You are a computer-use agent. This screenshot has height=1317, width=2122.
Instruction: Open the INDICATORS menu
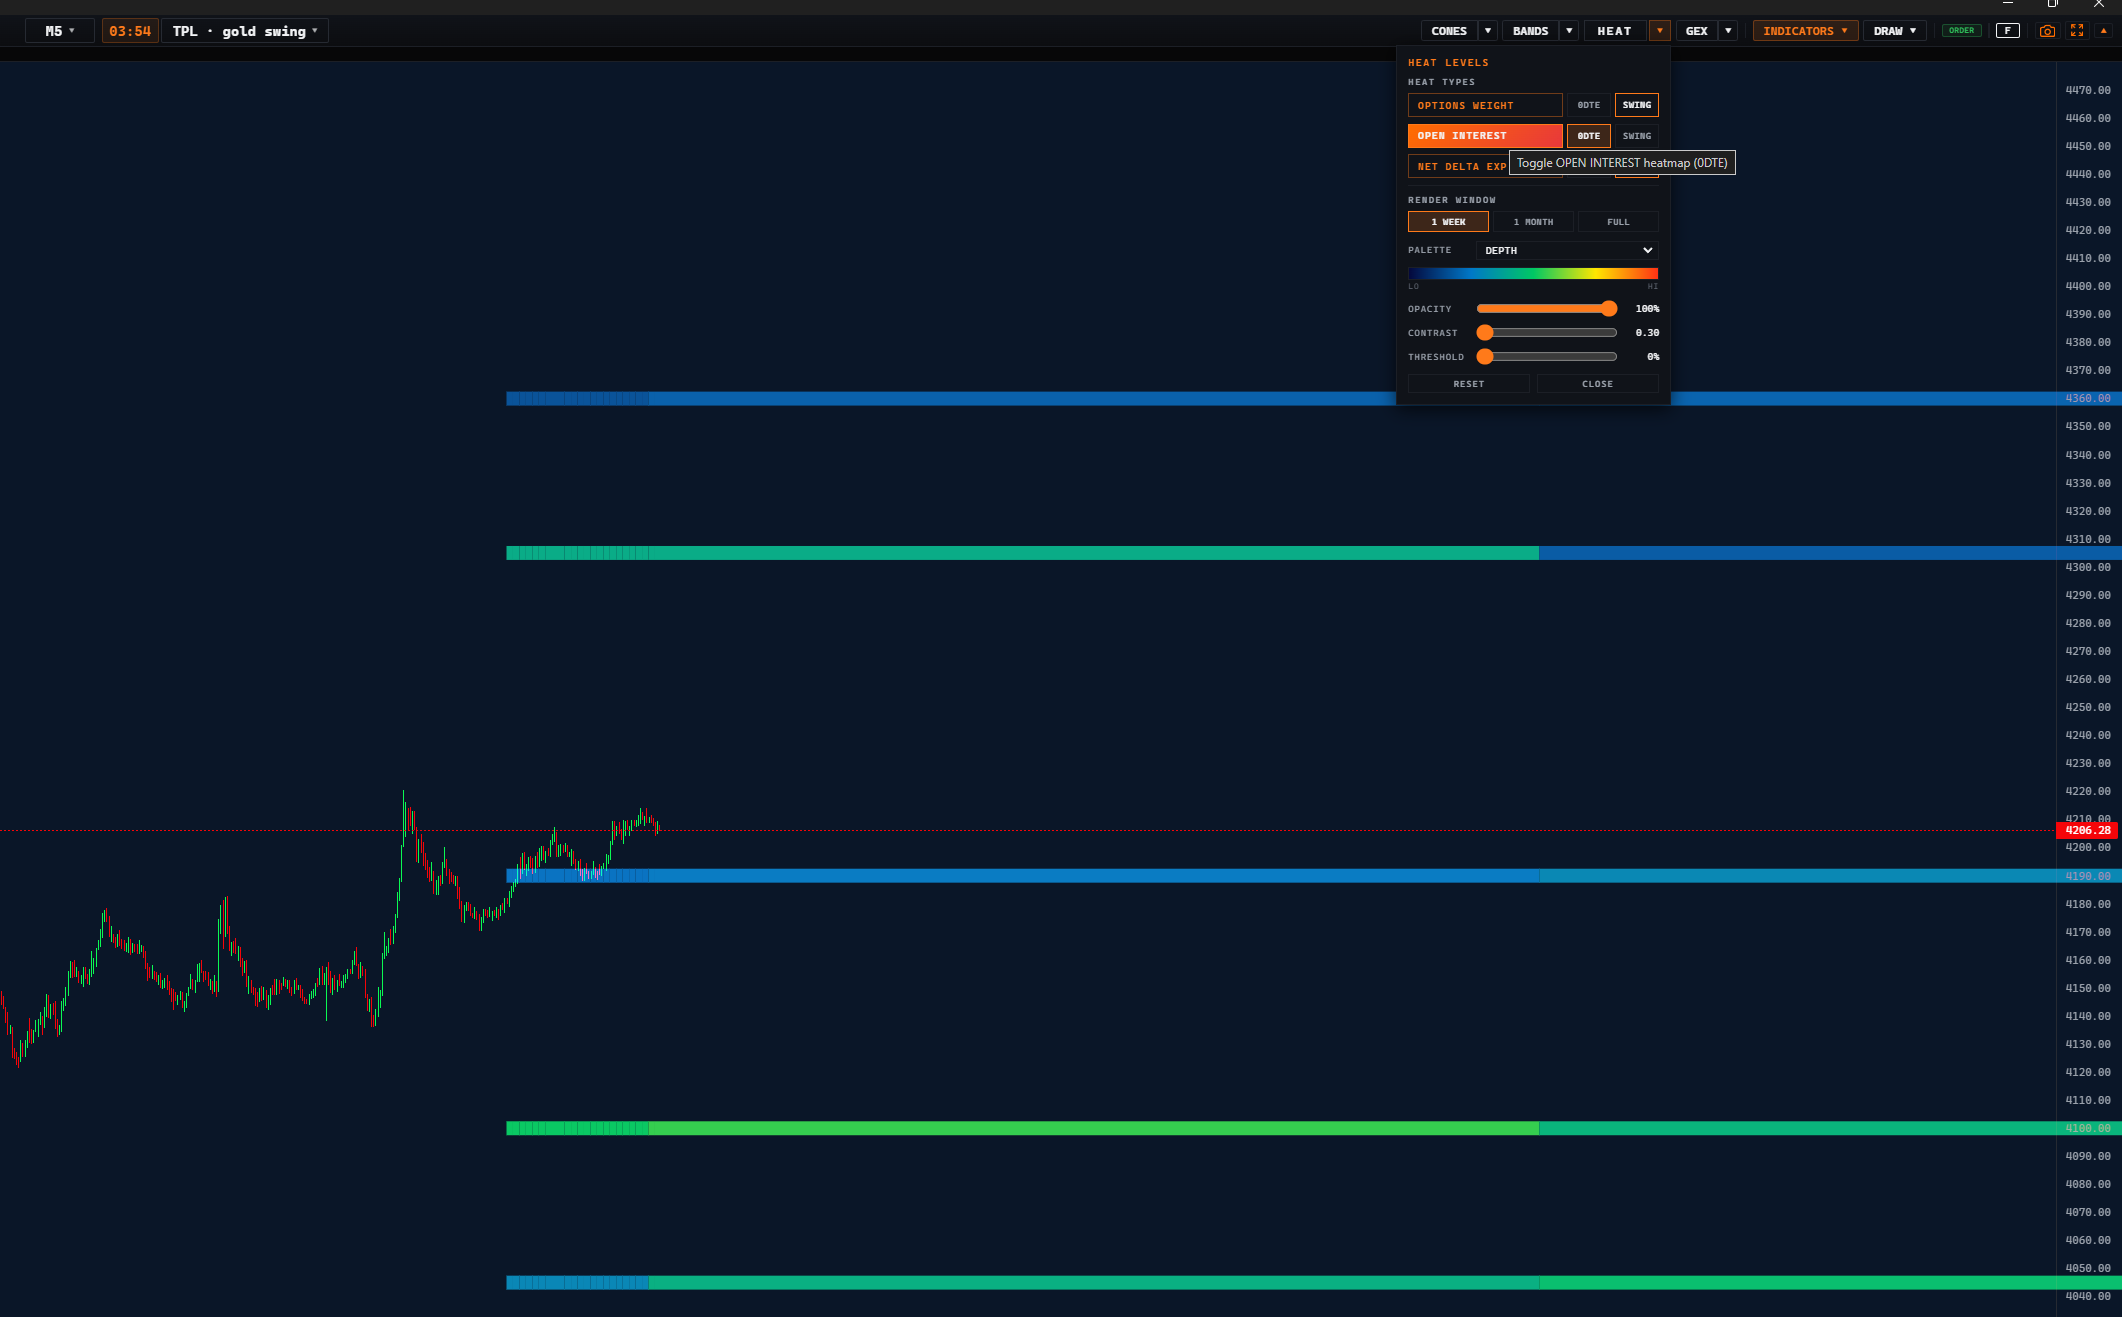(1805, 31)
